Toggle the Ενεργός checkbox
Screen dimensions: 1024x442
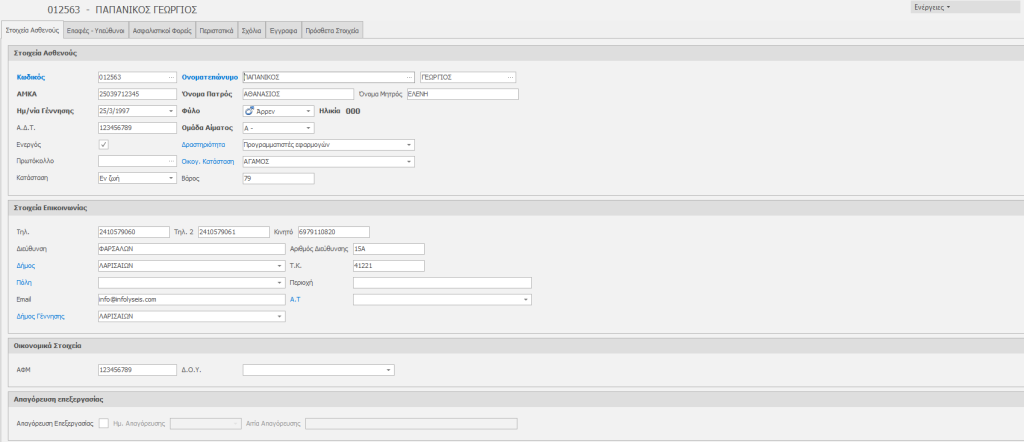tap(104, 145)
